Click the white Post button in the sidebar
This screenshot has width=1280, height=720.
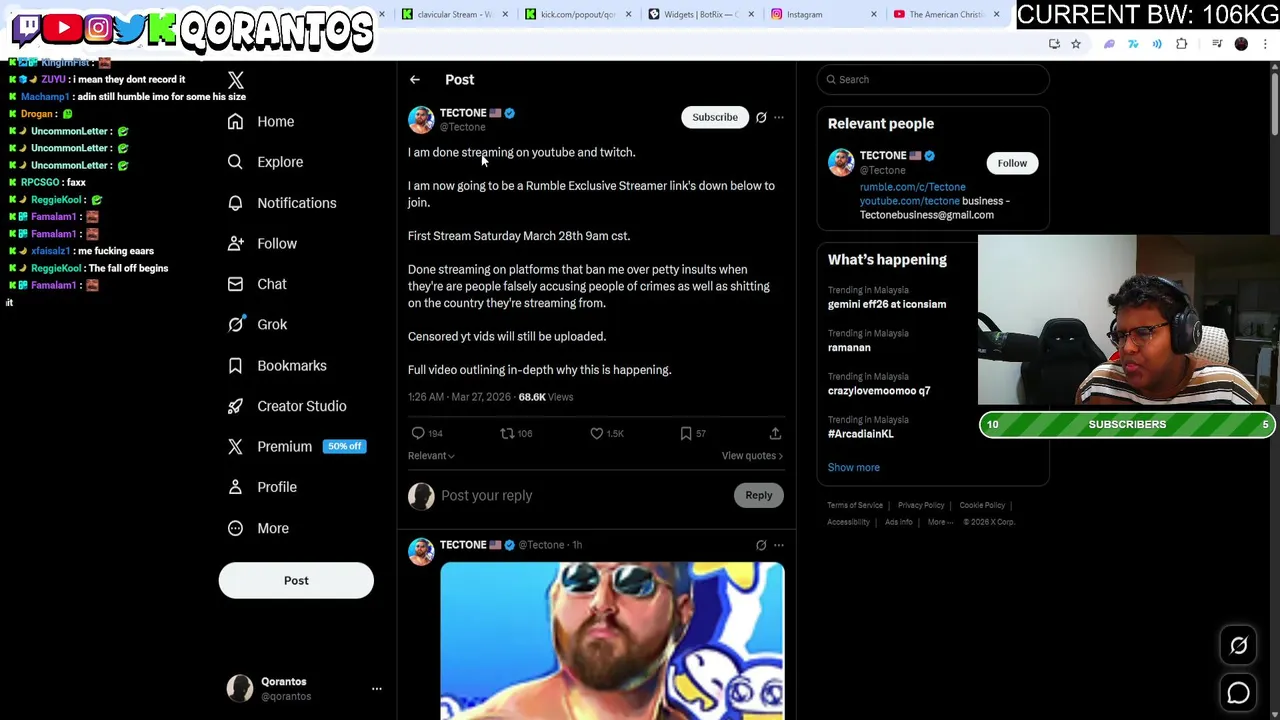pyautogui.click(x=296, y=580)
